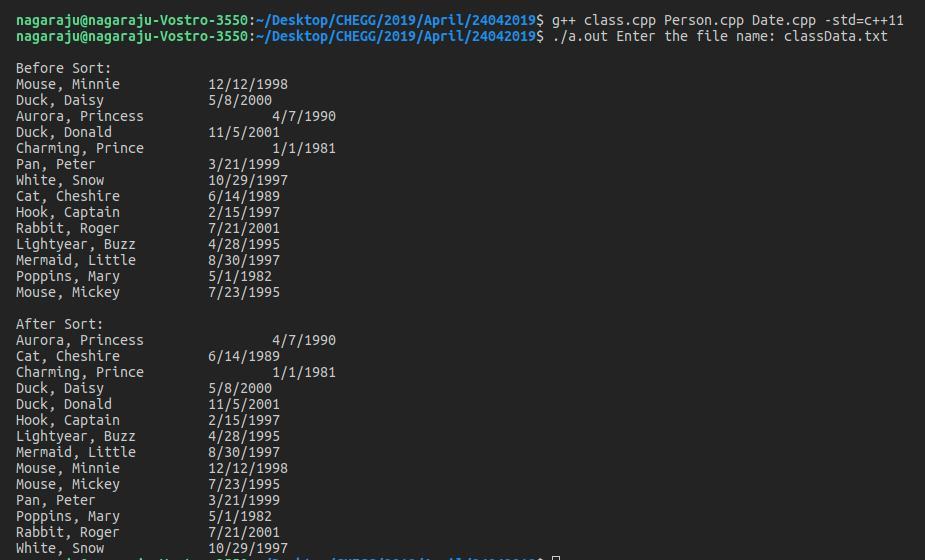Click date 7/23/1995 beside 'Mouse, Mickey' After Sort
This screenshot has width=925, height=560.
point(244,484)
